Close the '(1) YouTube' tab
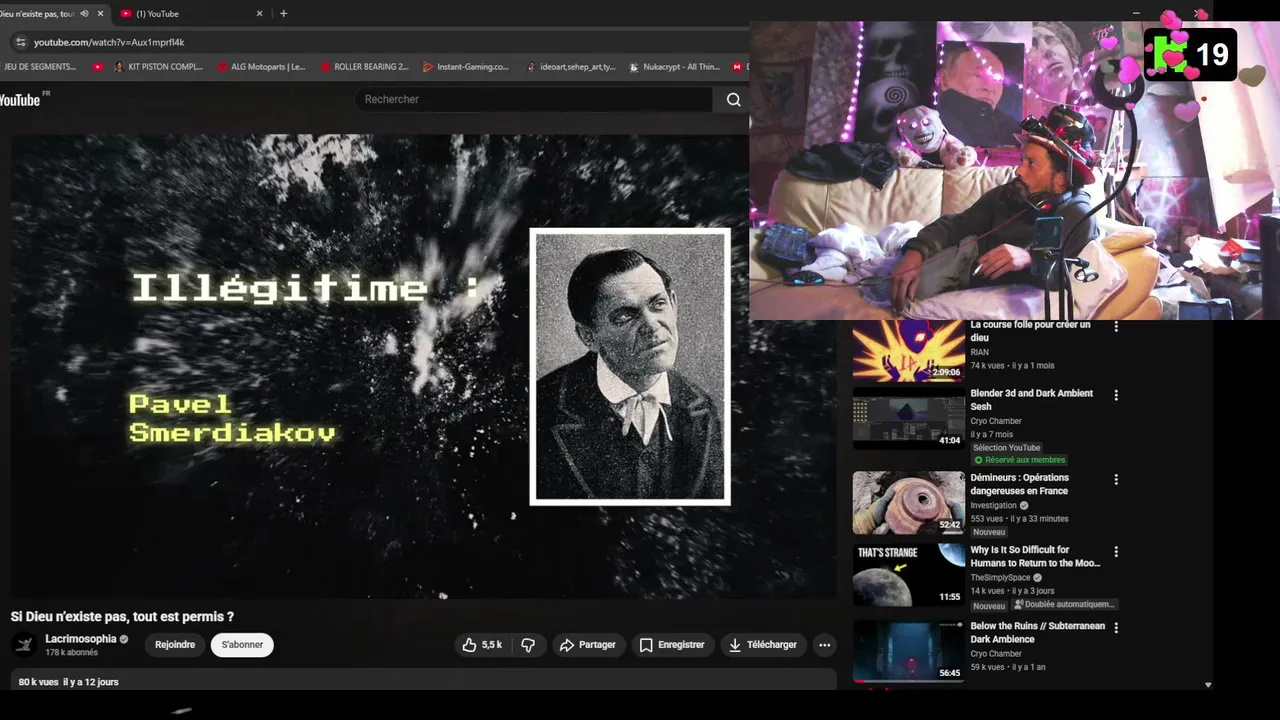1280x720 pixels. pyautogui.click(x=260, y=14)
